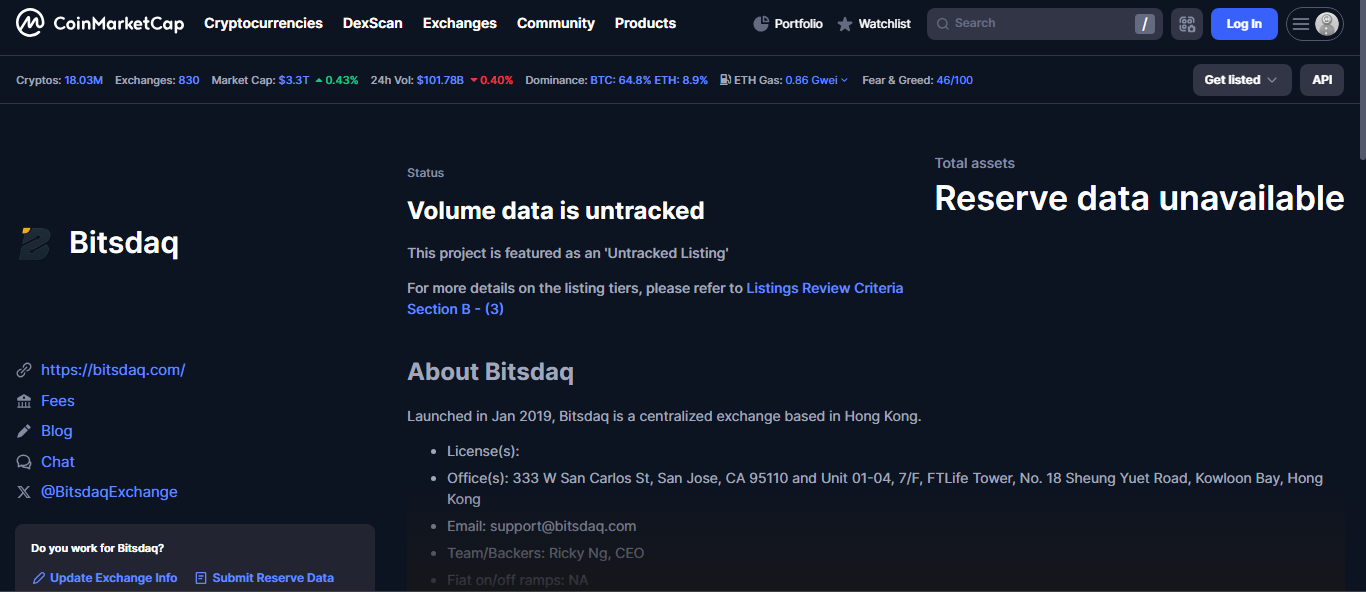Click the ETH gas pump icon
Screen dimensions: 1366x592
[725, 80]
